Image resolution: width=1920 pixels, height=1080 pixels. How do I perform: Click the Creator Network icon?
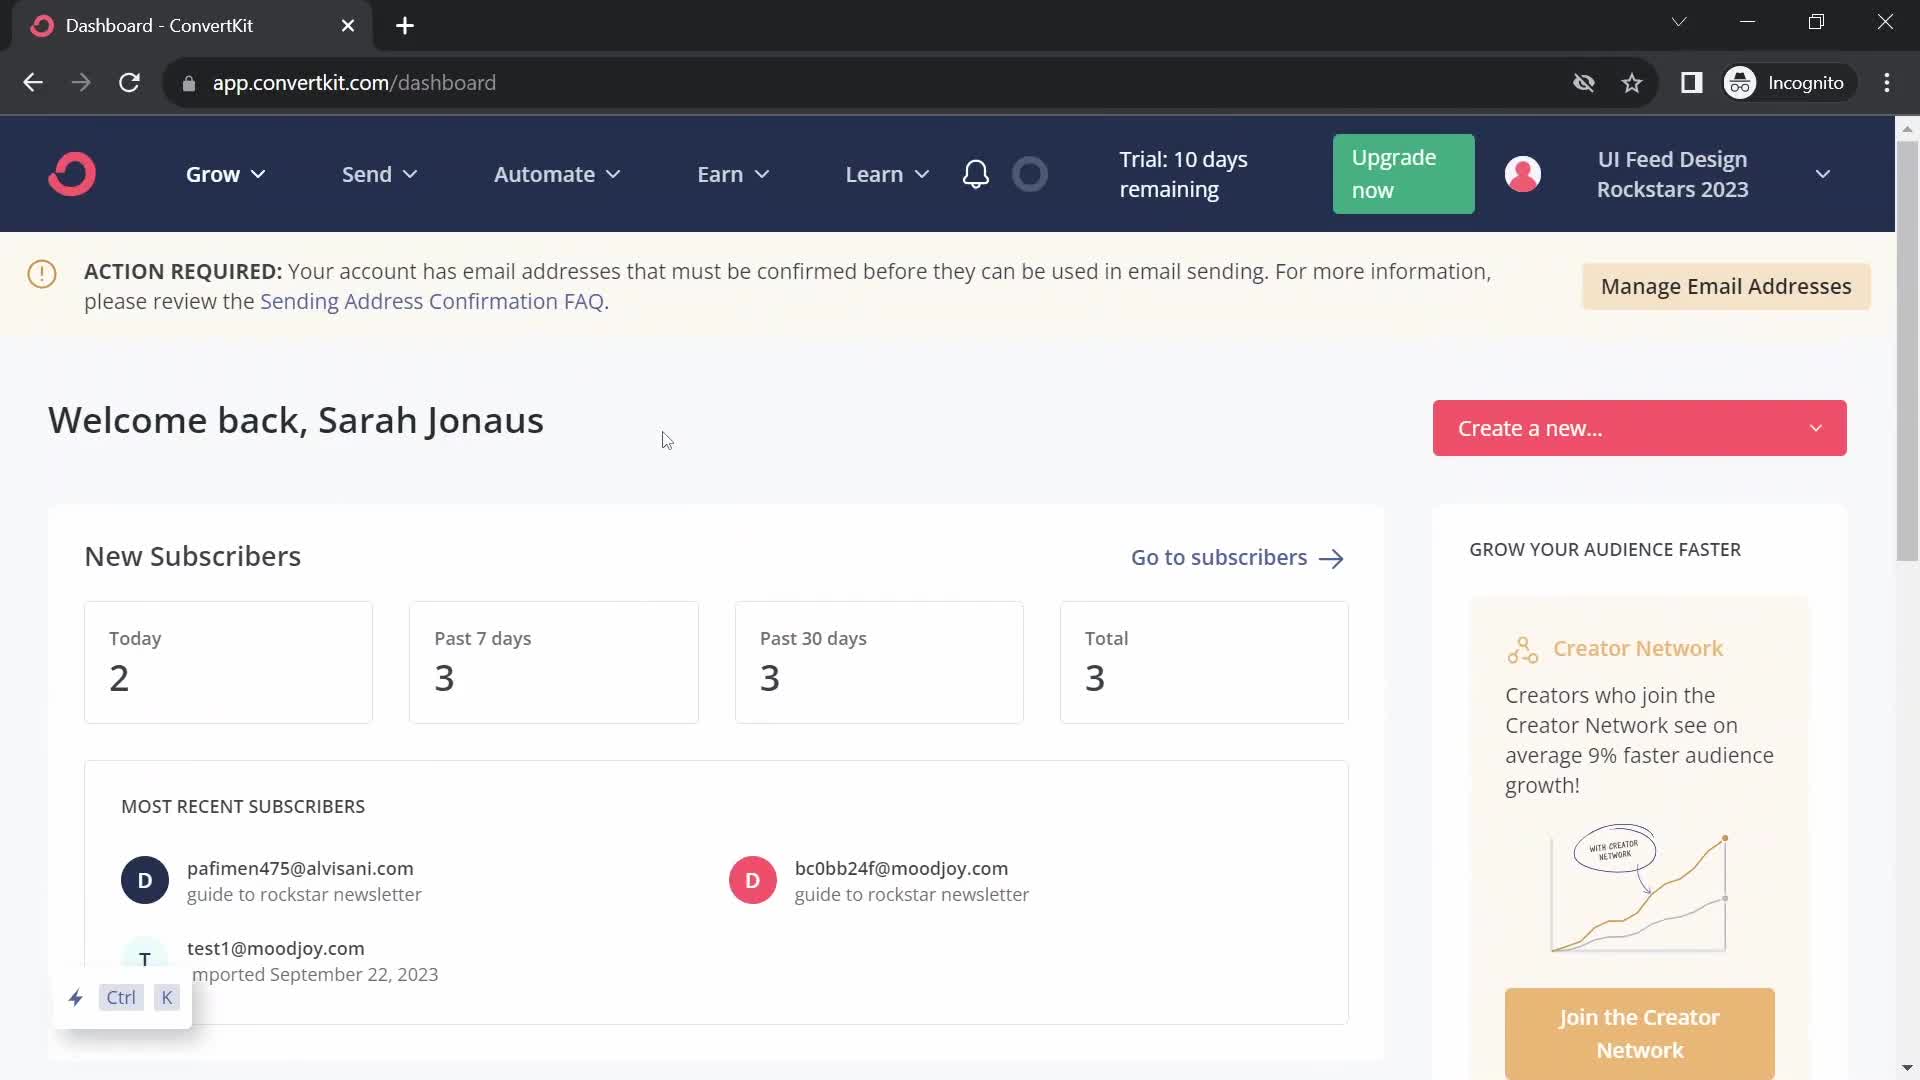(x=1520, y=647)
